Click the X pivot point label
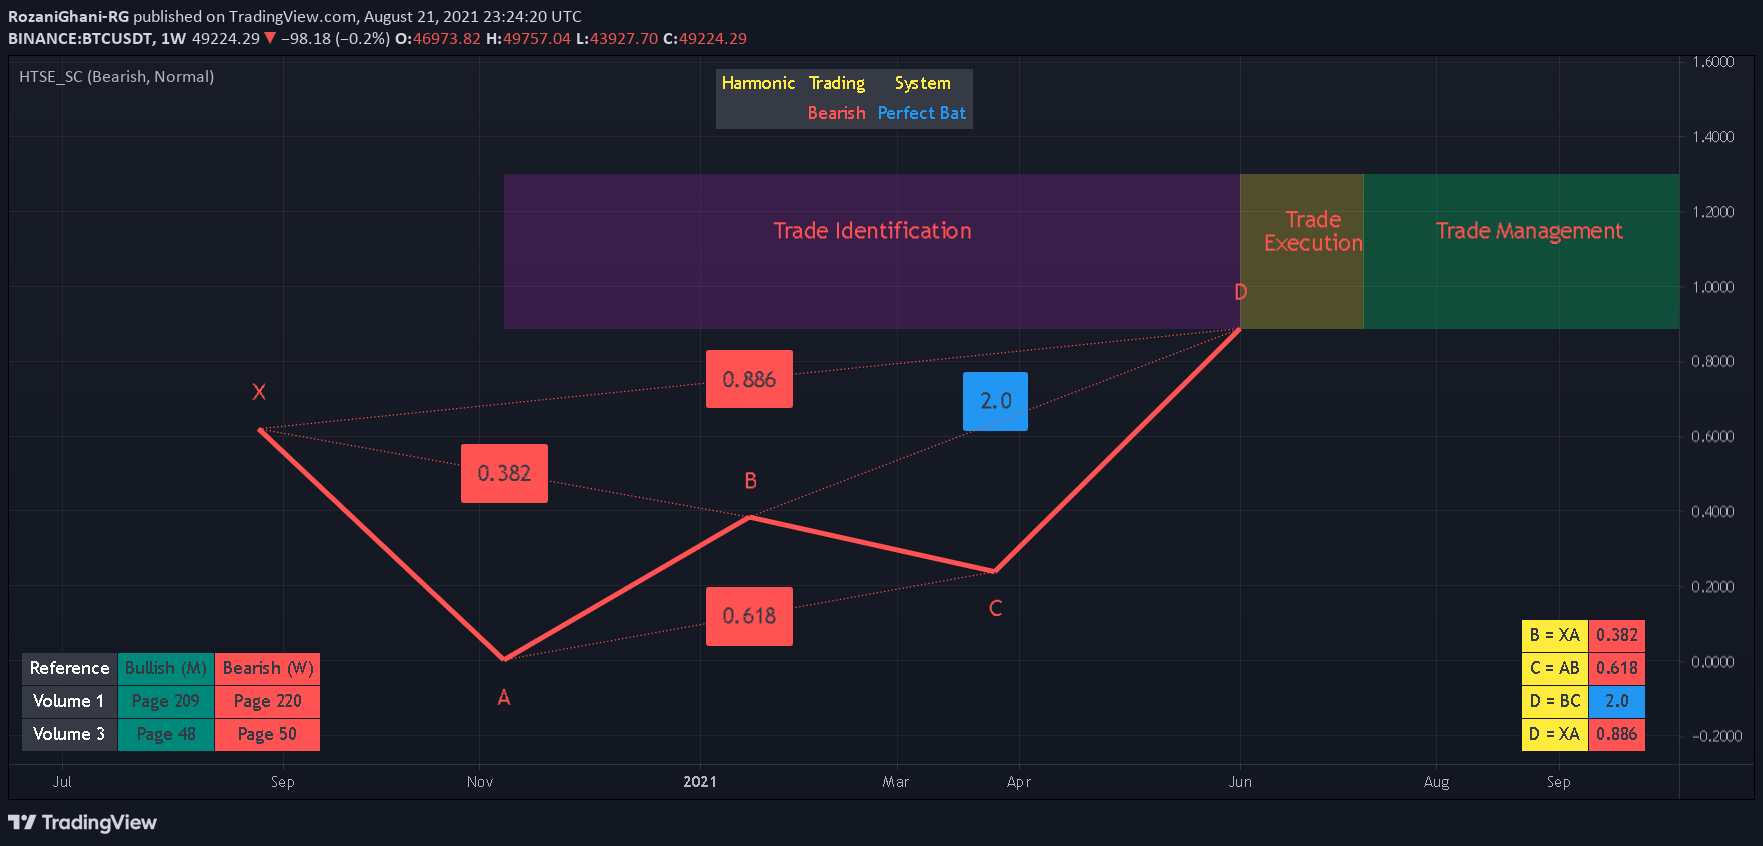The height and width of the screenshot is (846, 1763). pos(259,392)
